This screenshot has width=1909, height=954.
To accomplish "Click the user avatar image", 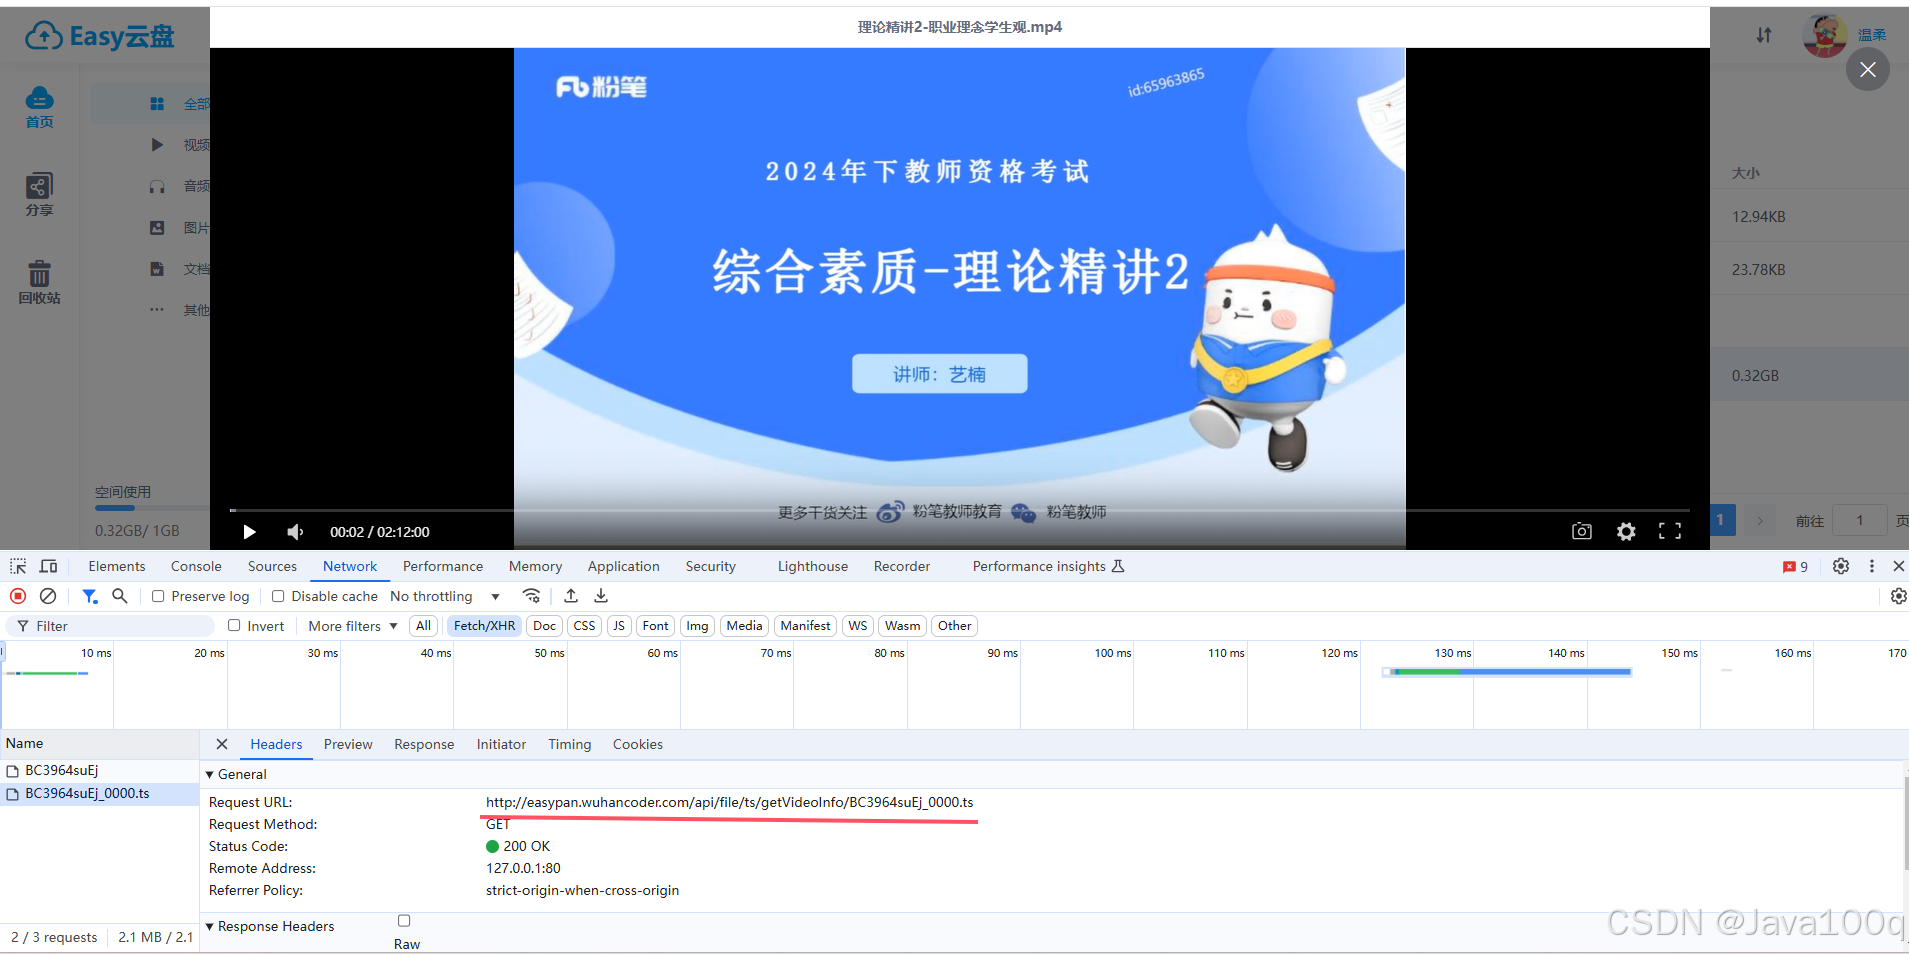I will click(x=1825, y=35).
